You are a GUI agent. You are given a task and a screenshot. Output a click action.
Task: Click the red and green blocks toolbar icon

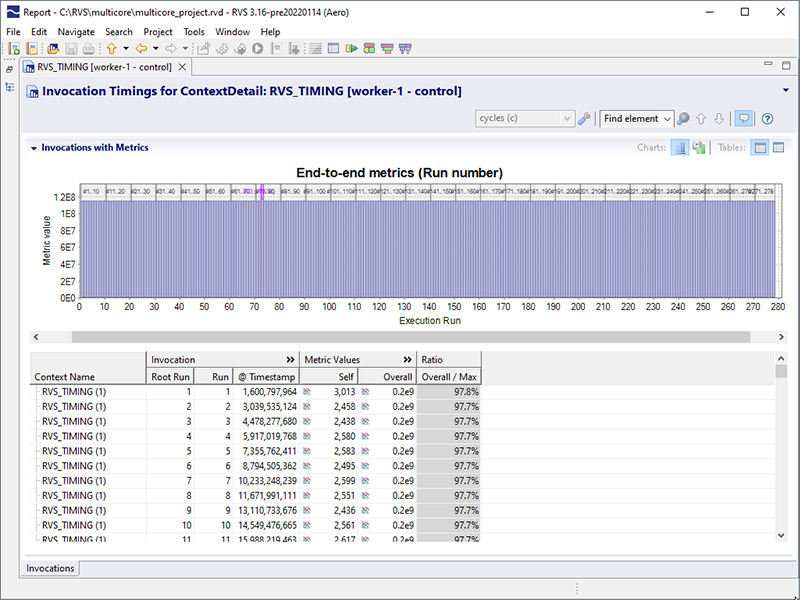pyautogui.click(x=369, y=48)
